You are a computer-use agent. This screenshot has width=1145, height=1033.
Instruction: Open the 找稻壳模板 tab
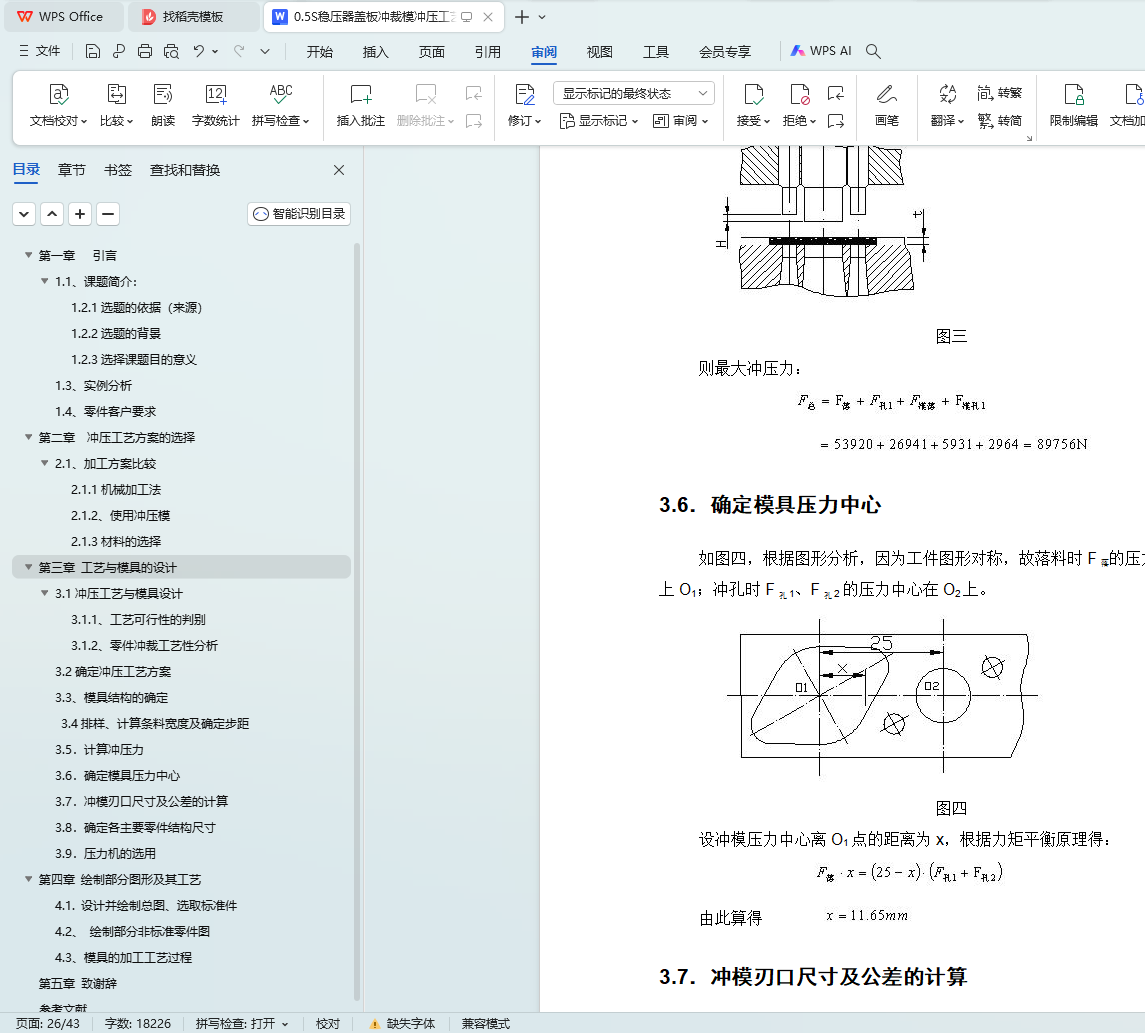pos(193,17)
